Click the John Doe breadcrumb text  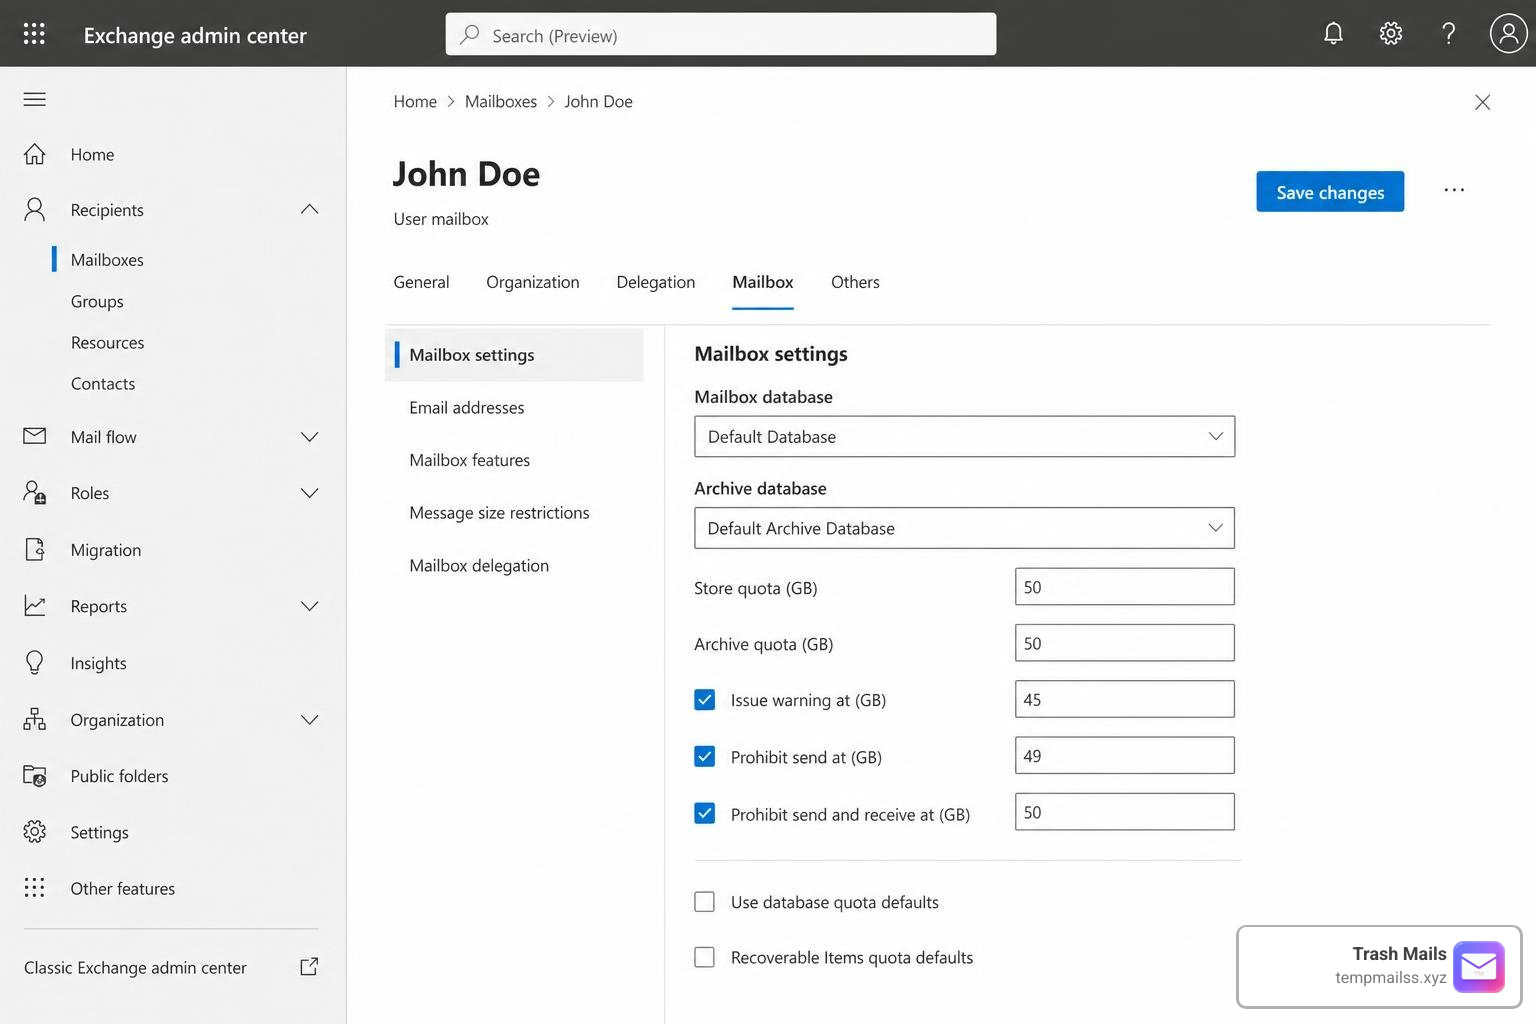(x=598, y=101)
